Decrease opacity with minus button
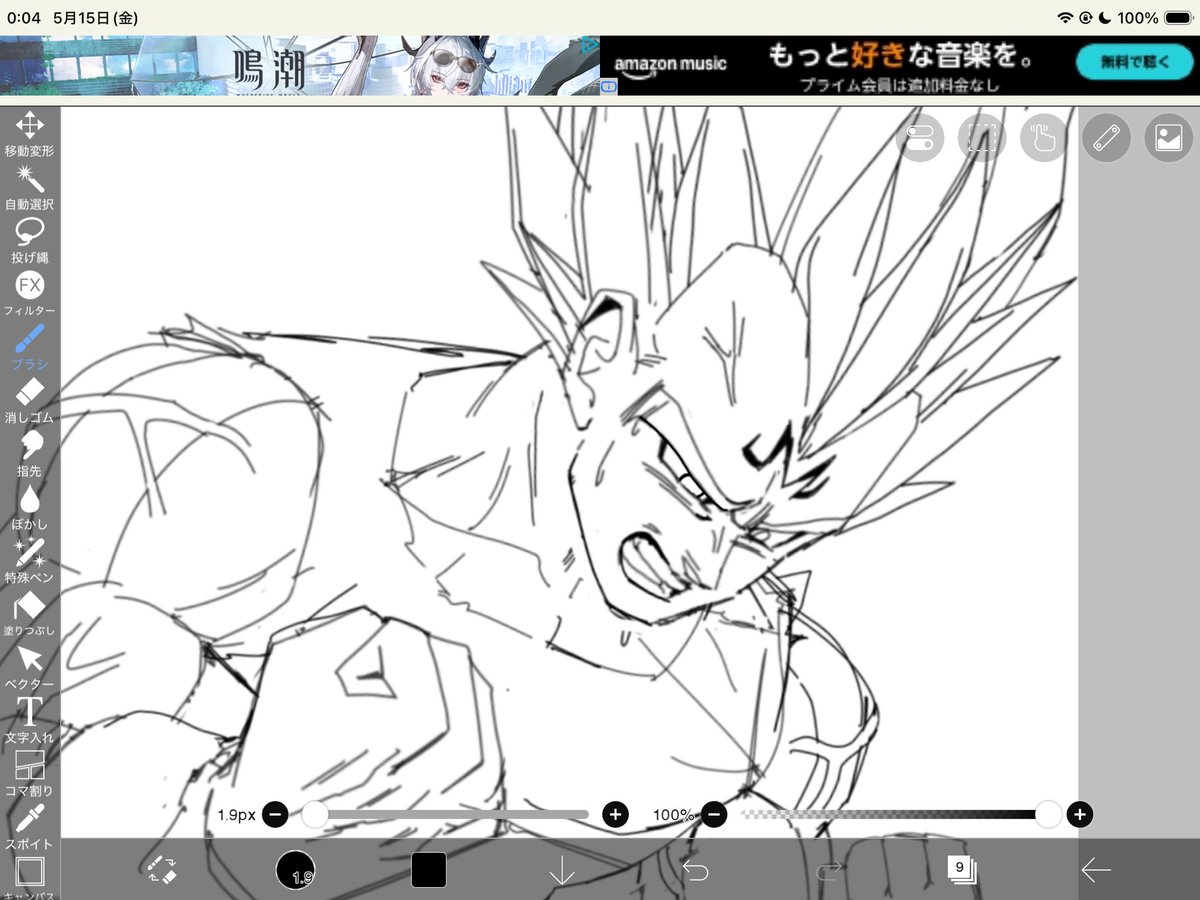1200x900 pixels. (714, 815)
